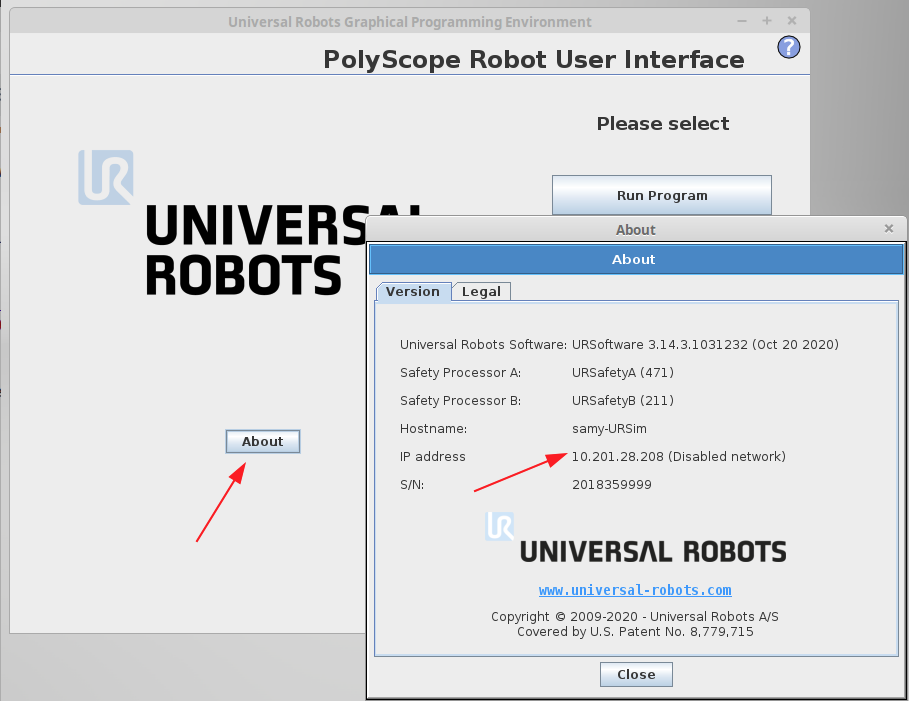Minimize the Universal Robots main window

pyautogui.click(x=741, y=20)
